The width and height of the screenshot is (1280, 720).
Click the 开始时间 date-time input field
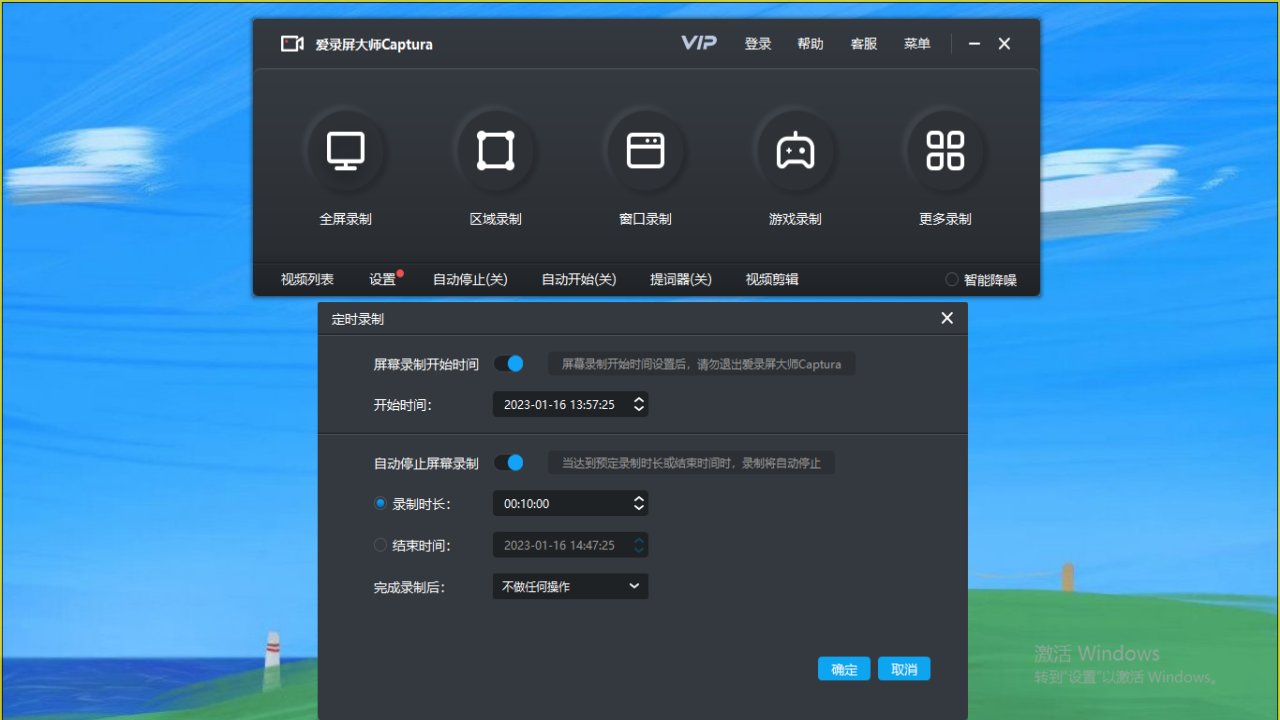coord(560,404)
